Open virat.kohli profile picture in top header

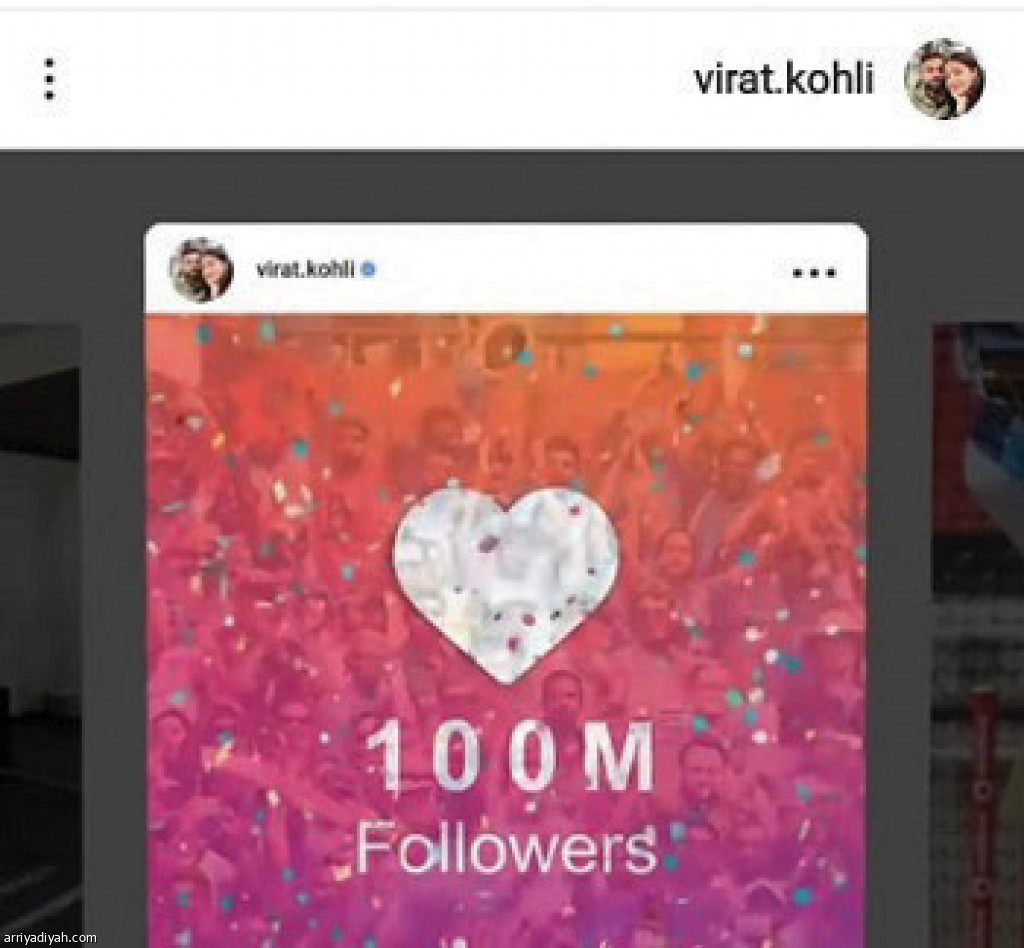tap(944, 79)
